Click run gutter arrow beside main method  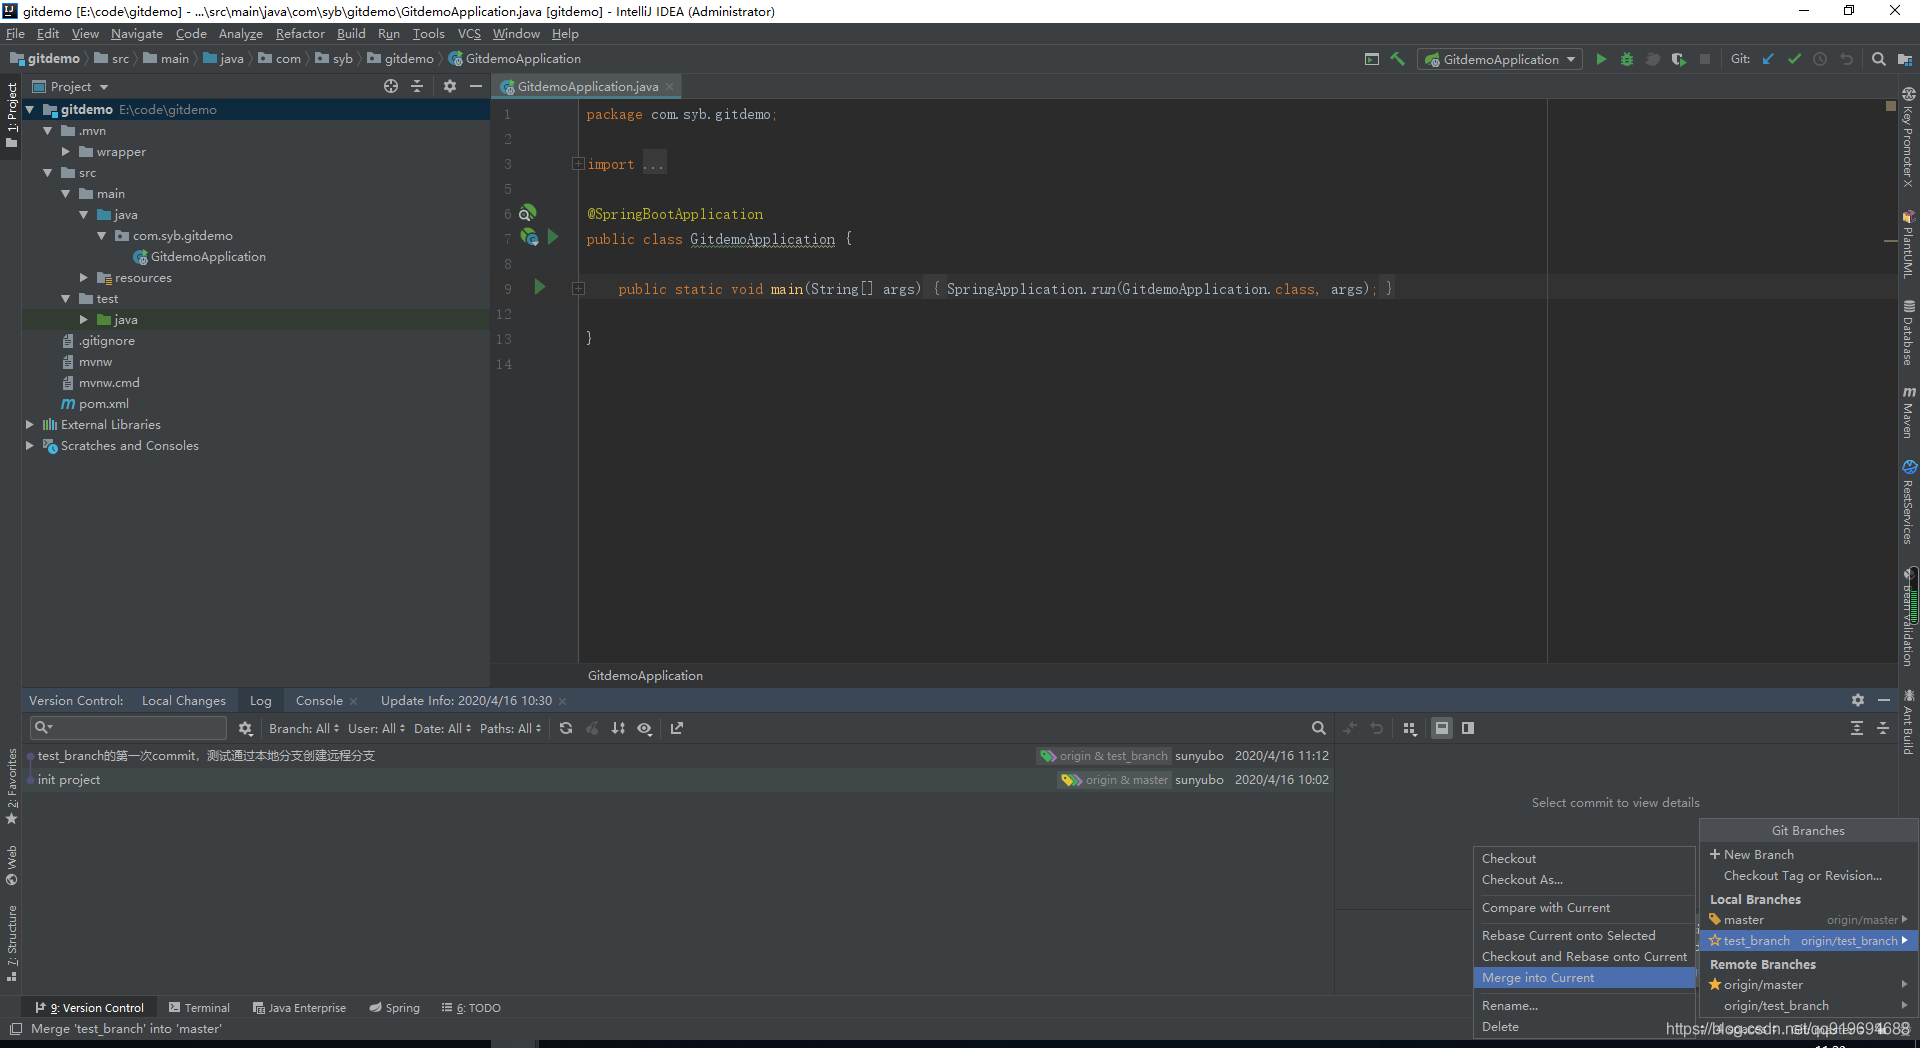pos(540,288)
